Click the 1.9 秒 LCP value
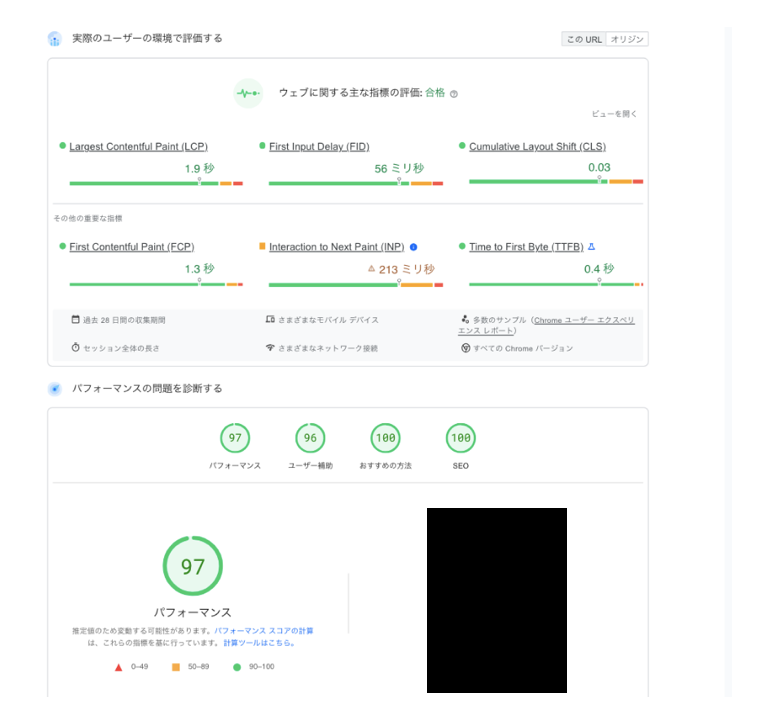The image size is (768, 720). tap(199, 168)
